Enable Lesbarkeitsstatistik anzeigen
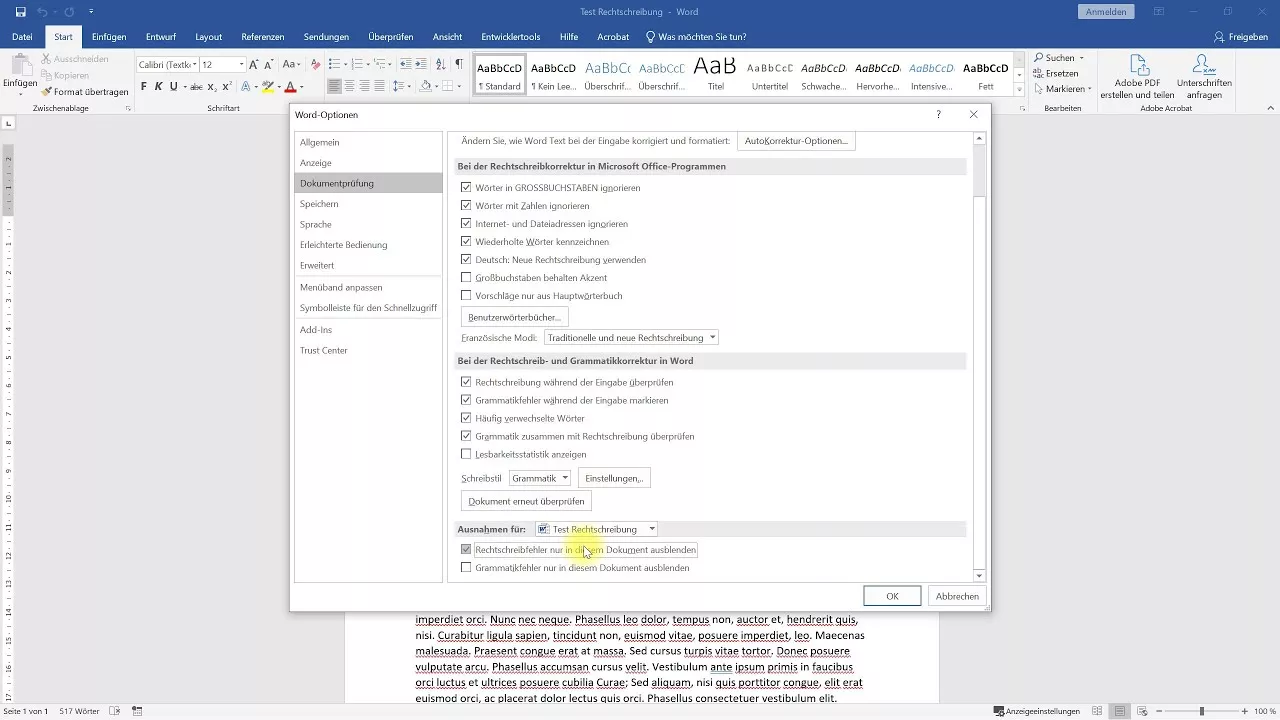 click(x=465, y=454)
